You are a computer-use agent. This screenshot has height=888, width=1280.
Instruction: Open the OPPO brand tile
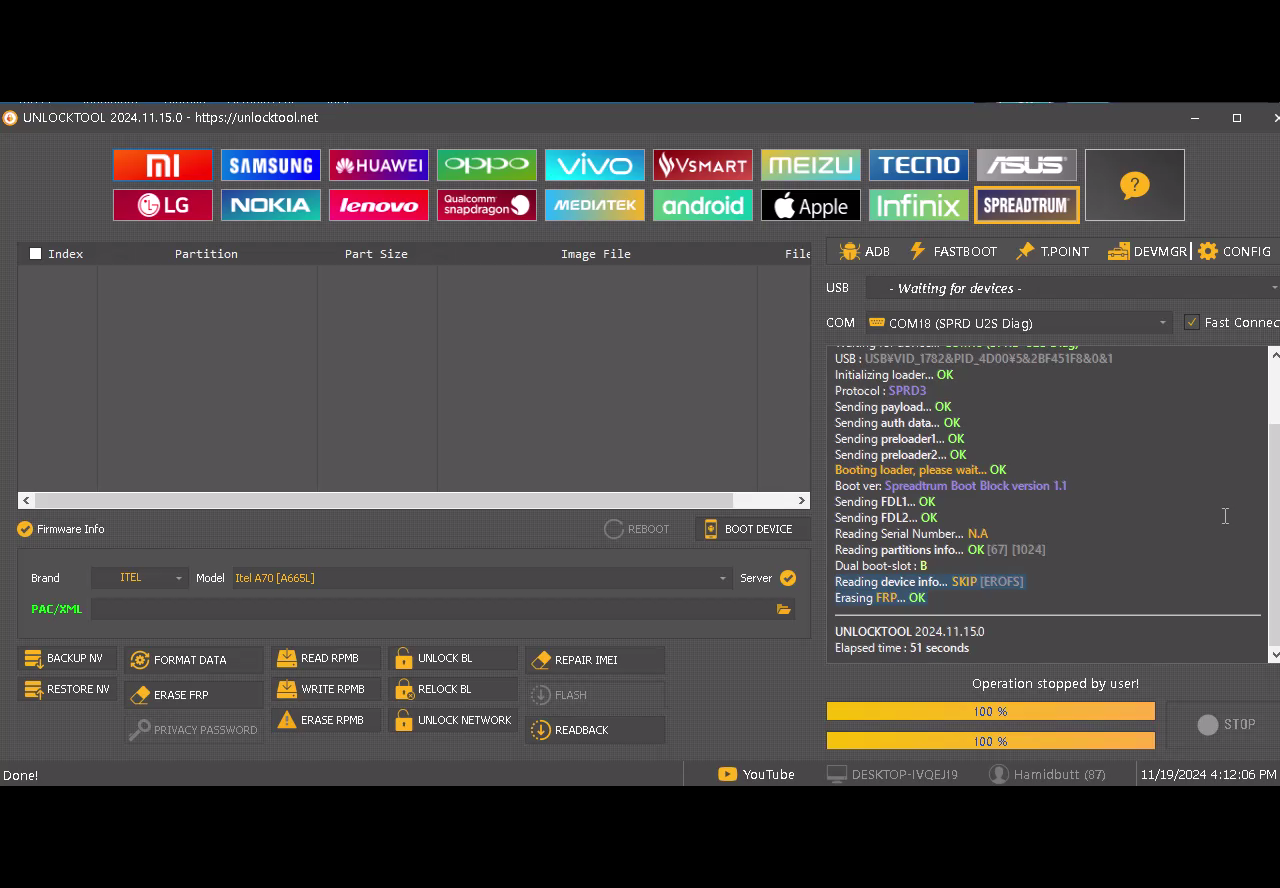click(x=486, y=165)
